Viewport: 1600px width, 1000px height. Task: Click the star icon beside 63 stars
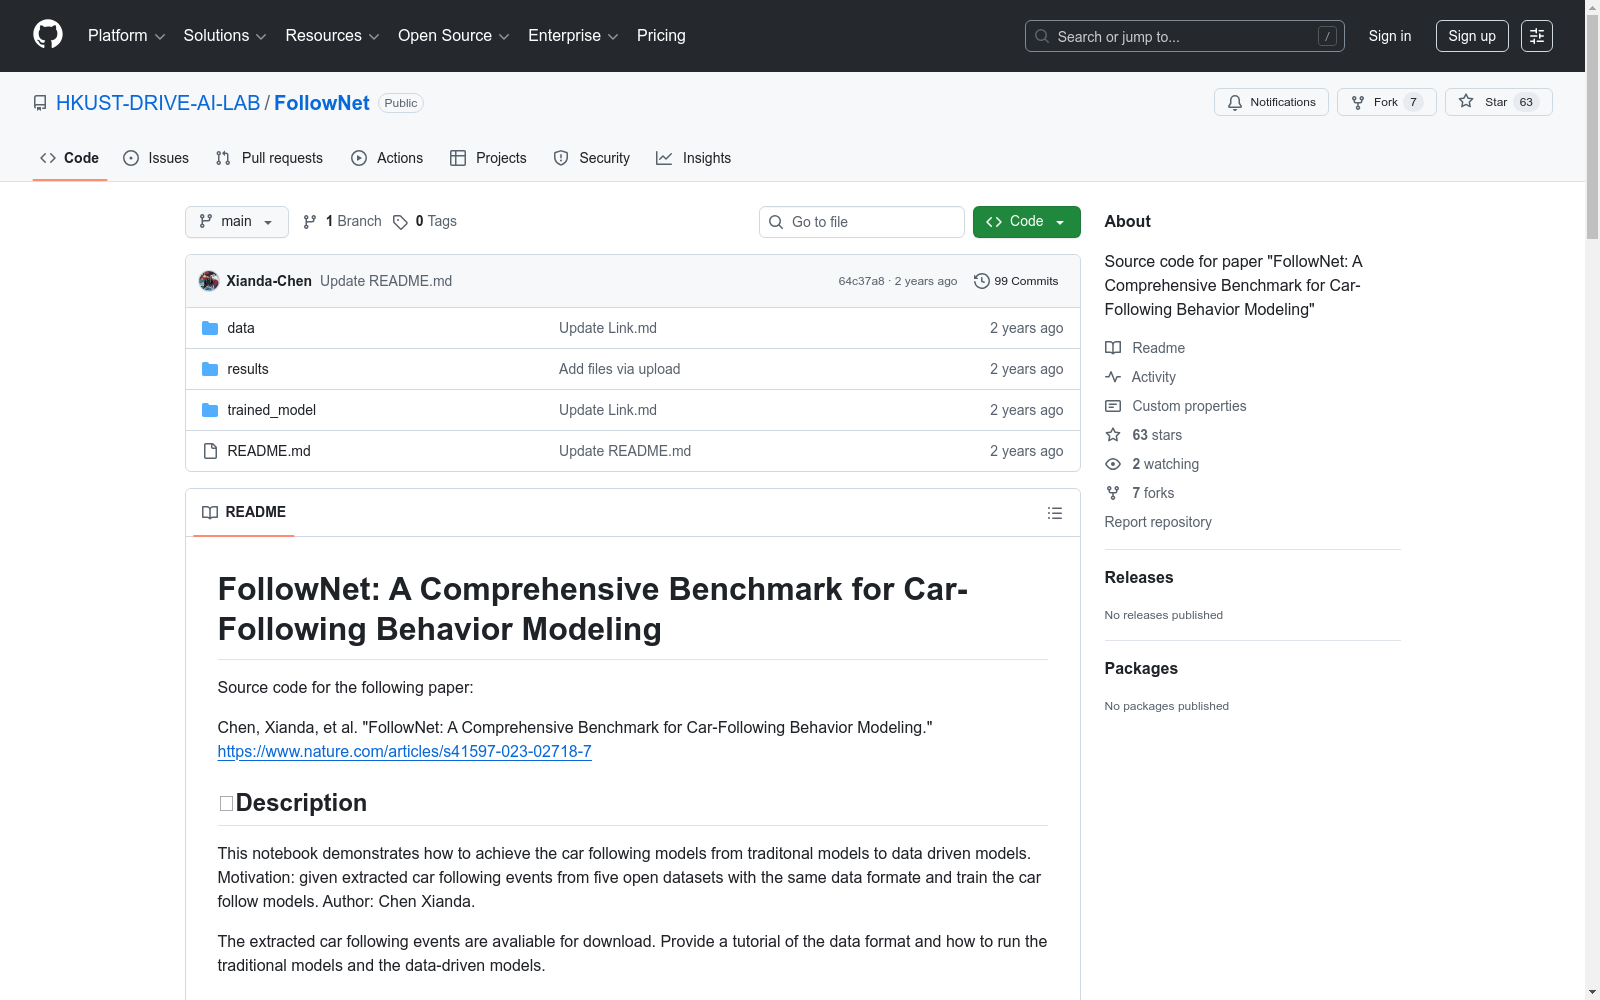pyautogui.click(x=1113, y=435)
